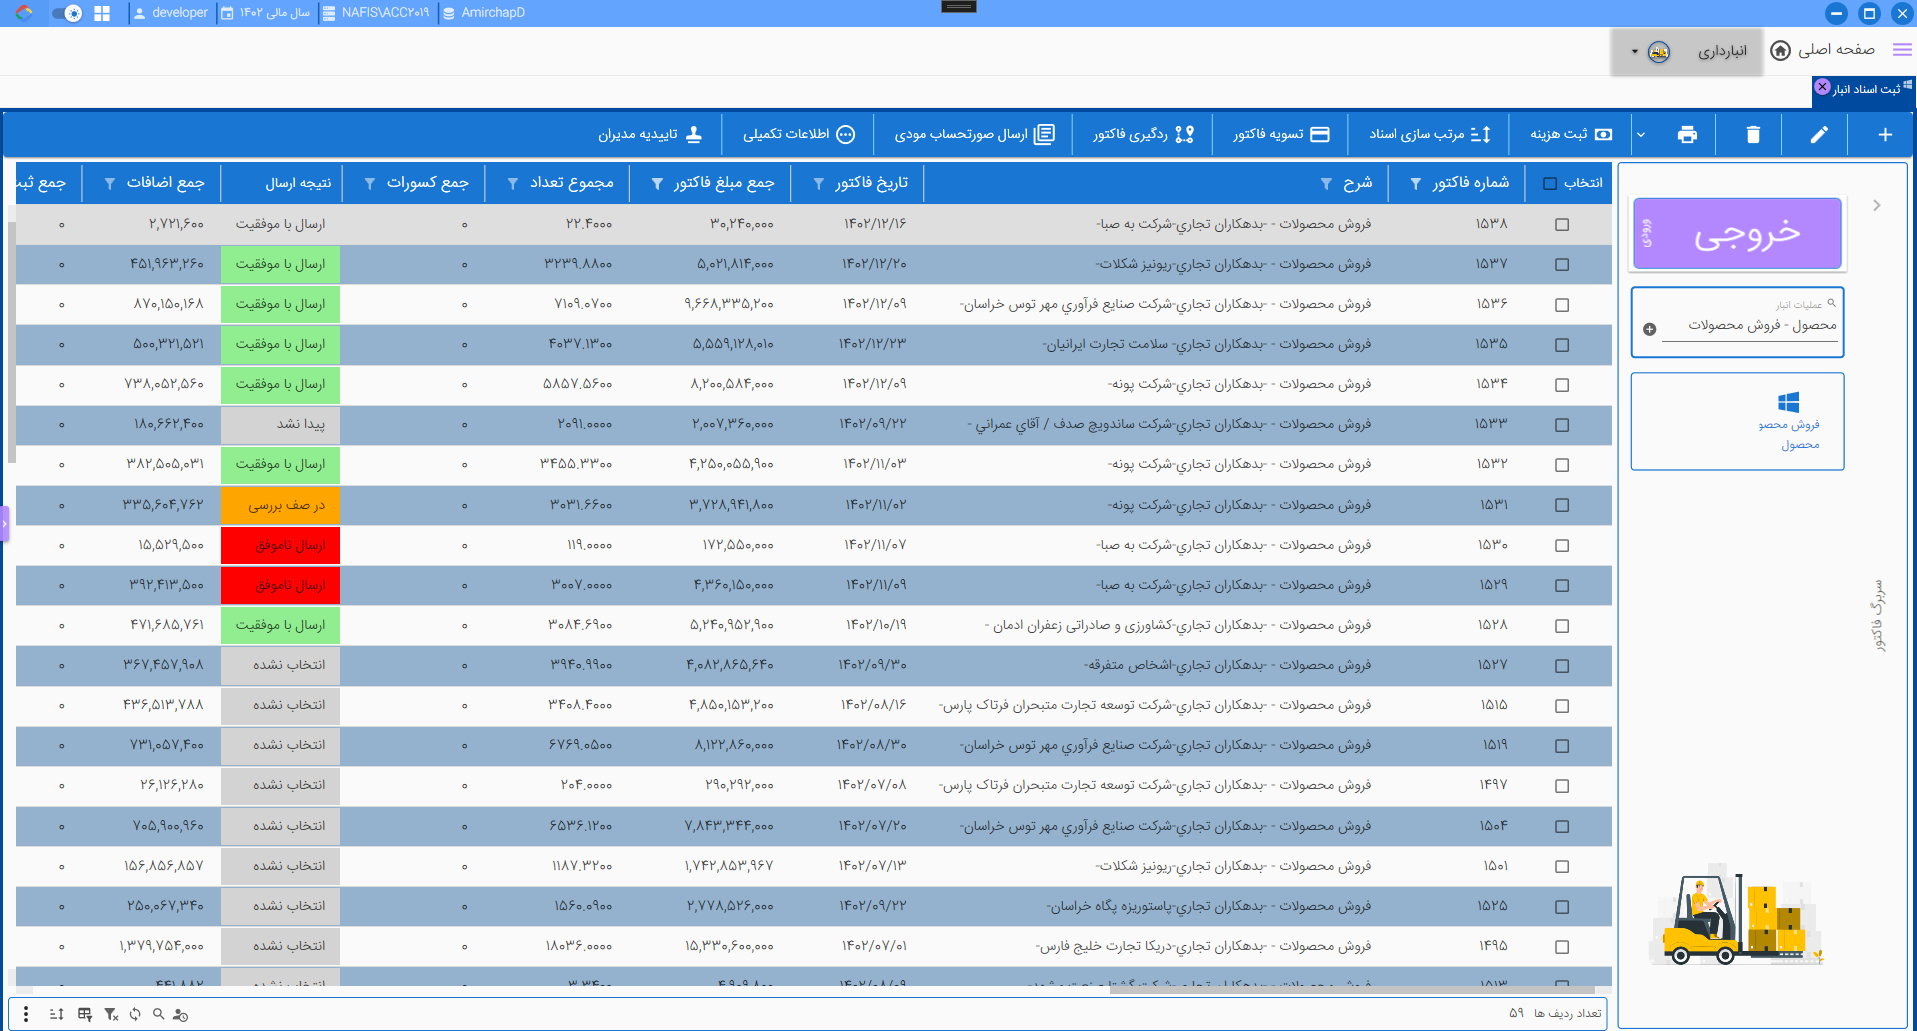This screenshot has height=1031, width=1917.
Task: Click the purple خروجی tile
Action: [1737, 233]
